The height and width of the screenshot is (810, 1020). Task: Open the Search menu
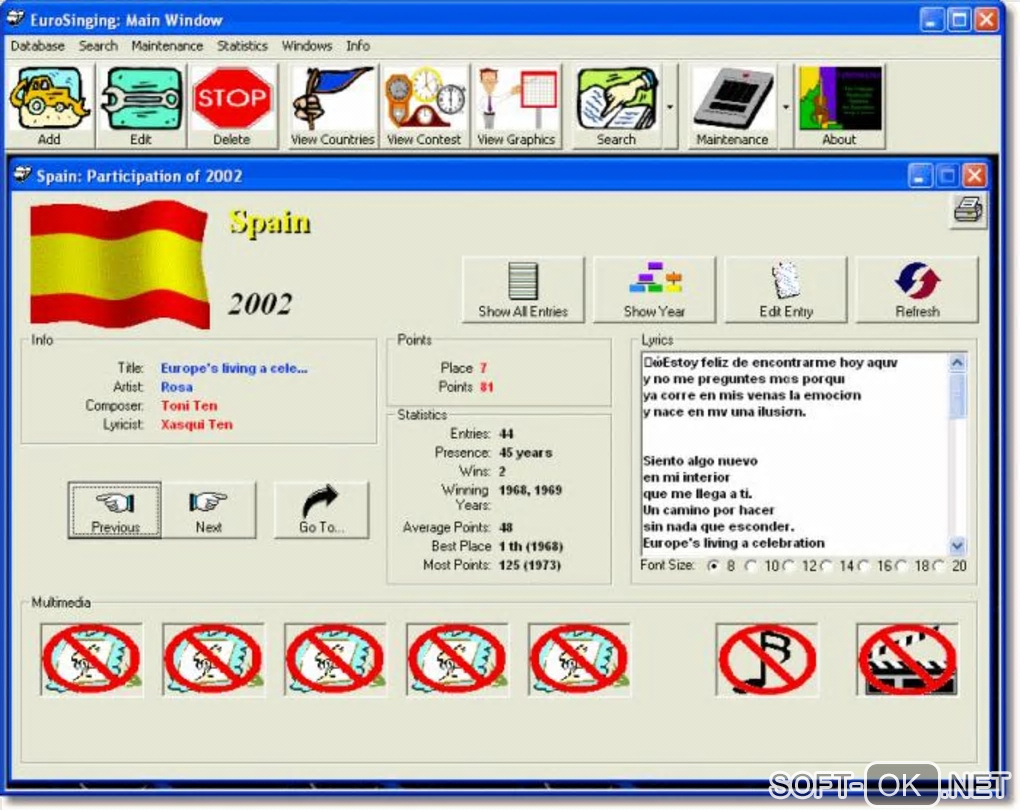click(98, 46)
